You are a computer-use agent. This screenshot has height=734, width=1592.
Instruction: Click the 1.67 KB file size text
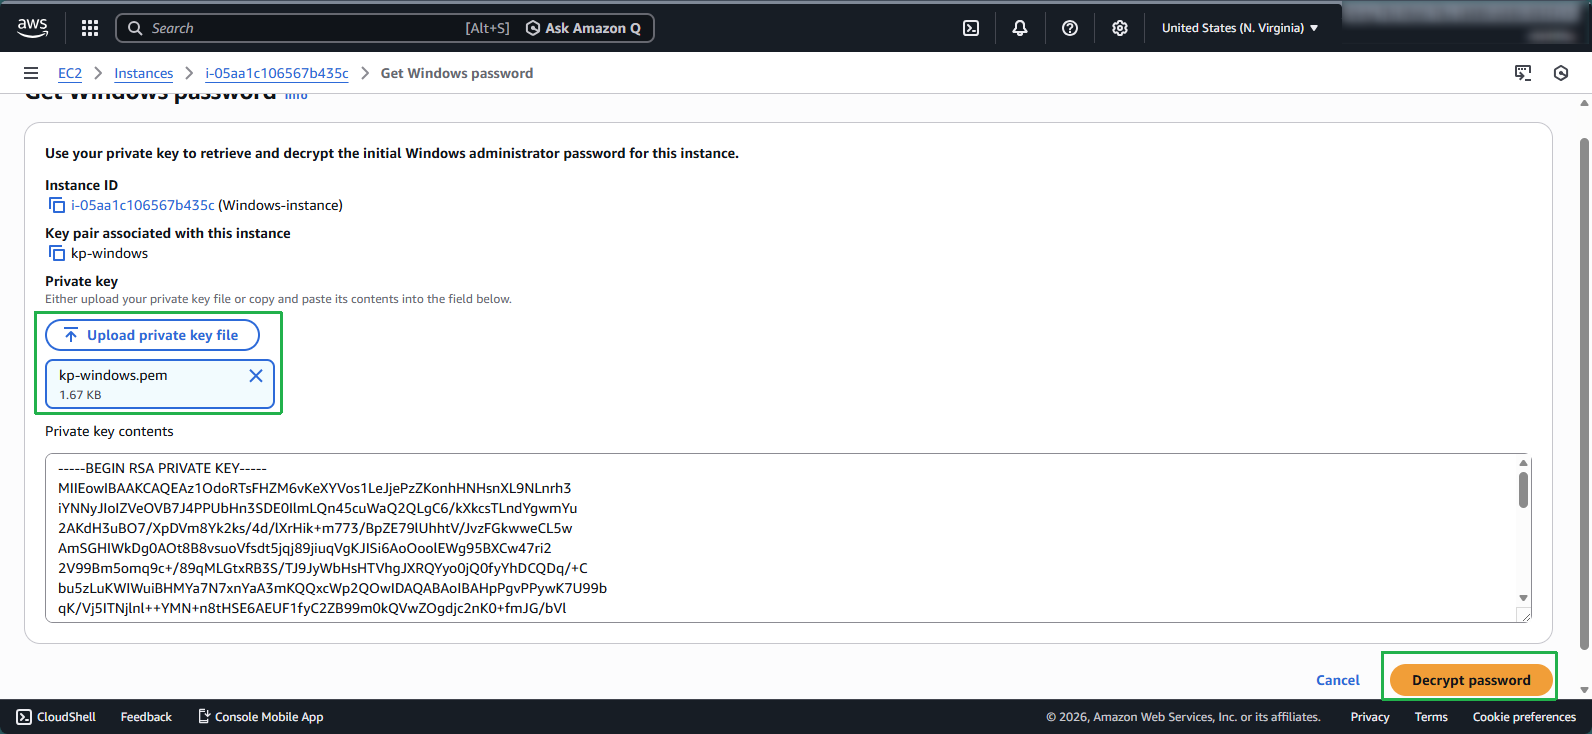pyautogui.click(x=80, y=395)
